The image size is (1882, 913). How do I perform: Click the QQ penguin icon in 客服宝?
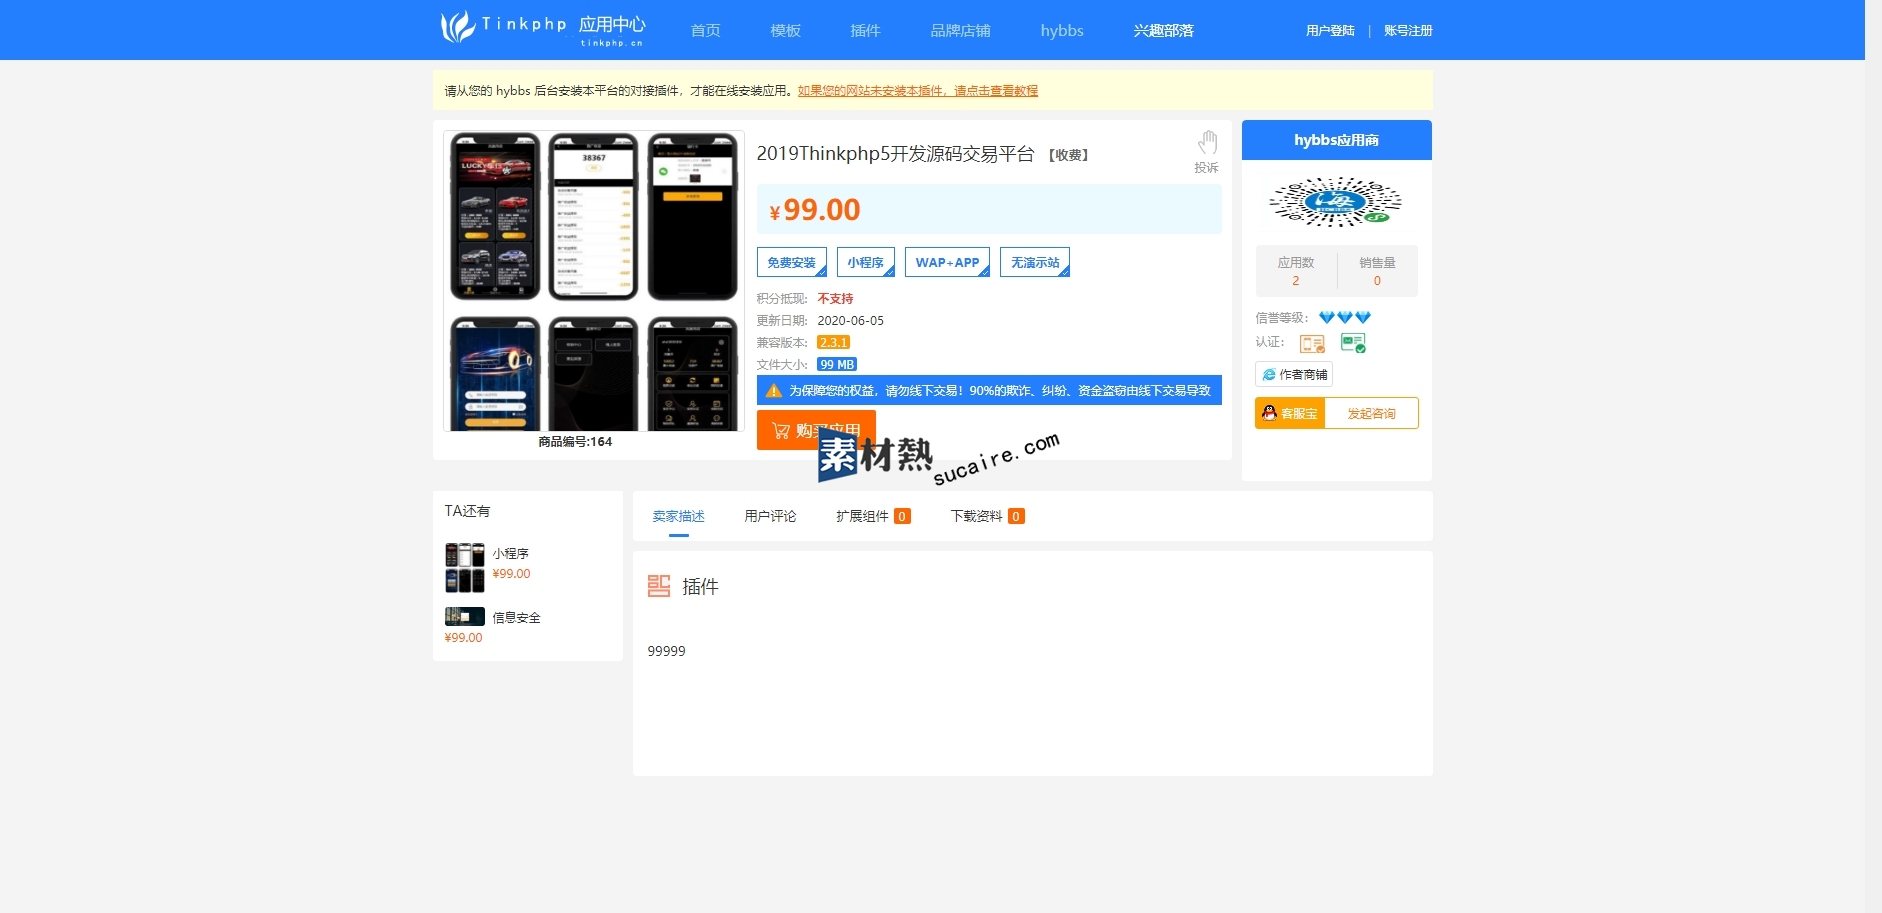1269,413
